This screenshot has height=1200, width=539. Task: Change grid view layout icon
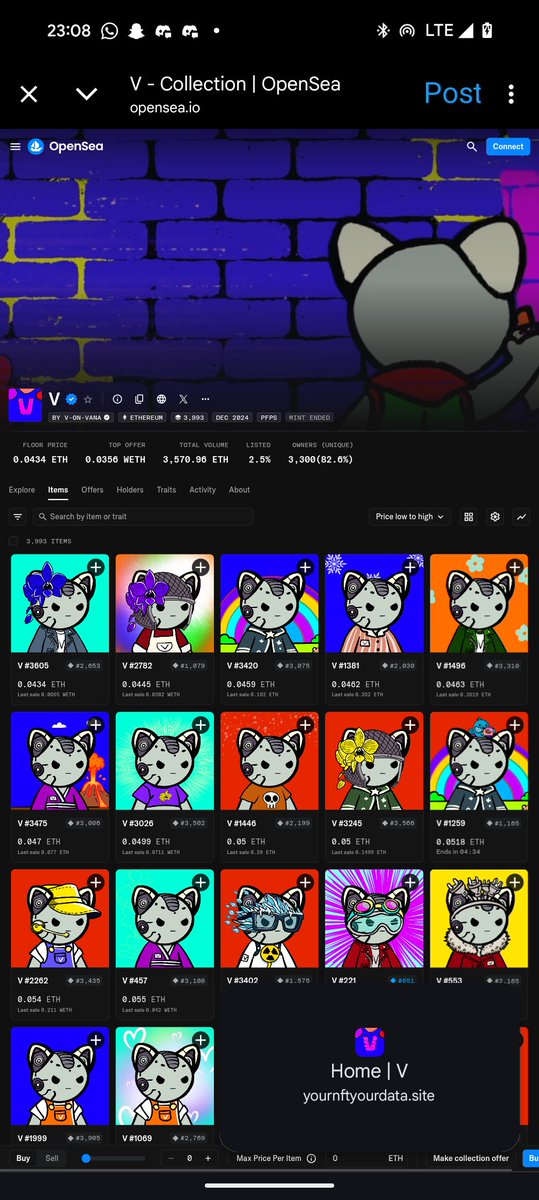(x=469, y=517)
